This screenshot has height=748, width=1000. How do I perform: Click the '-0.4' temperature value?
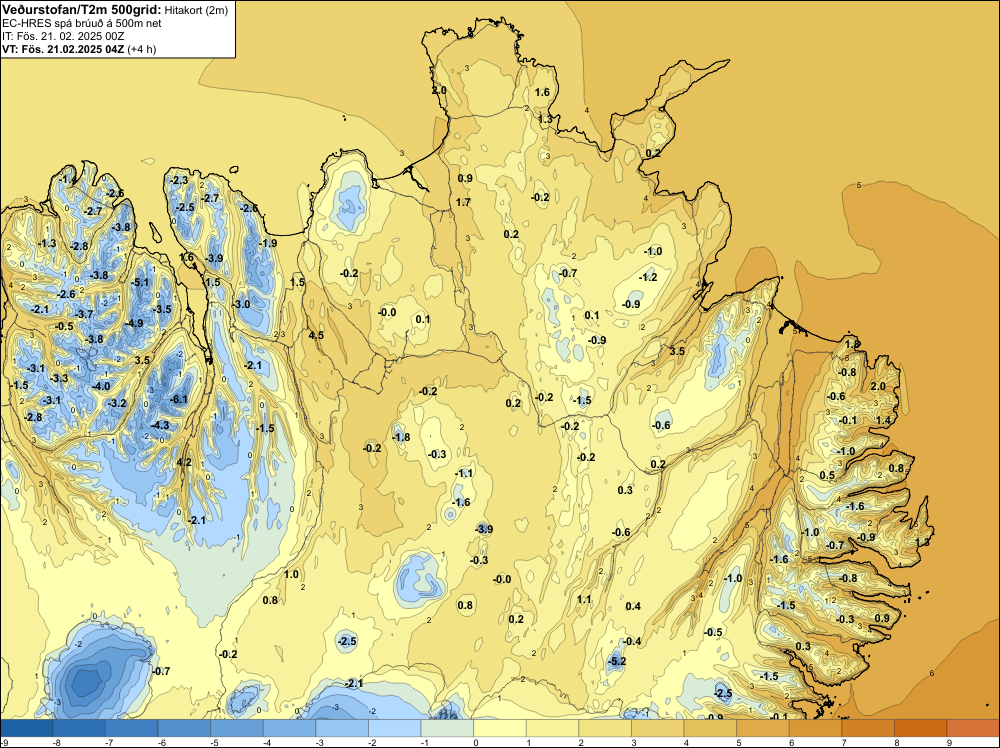[632, 642]
